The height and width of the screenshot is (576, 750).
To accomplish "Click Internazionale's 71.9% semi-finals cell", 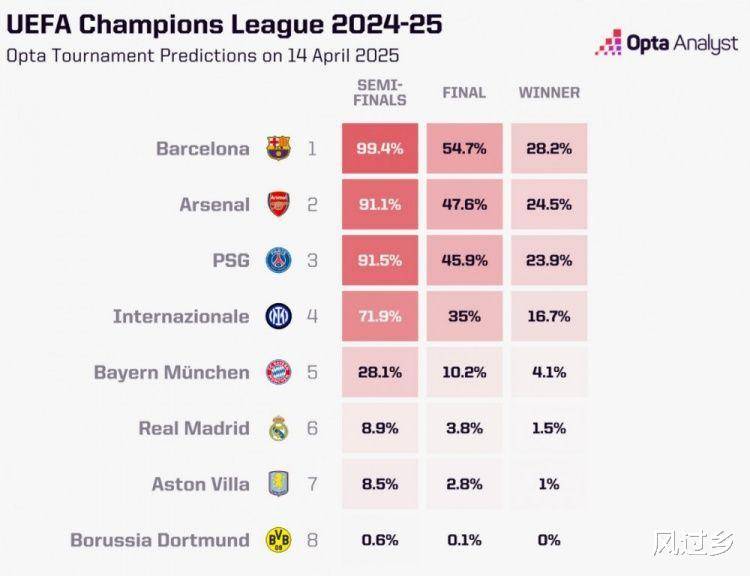I will click(x=379, y=317).
